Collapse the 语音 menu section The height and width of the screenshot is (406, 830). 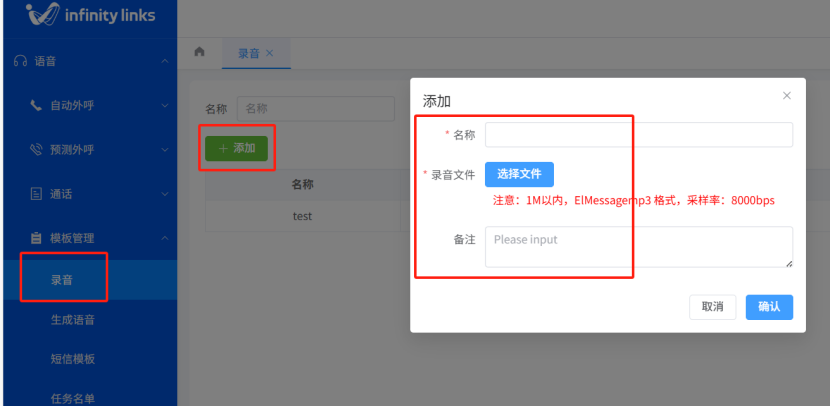pyautogui.click(x=164, y=62)
